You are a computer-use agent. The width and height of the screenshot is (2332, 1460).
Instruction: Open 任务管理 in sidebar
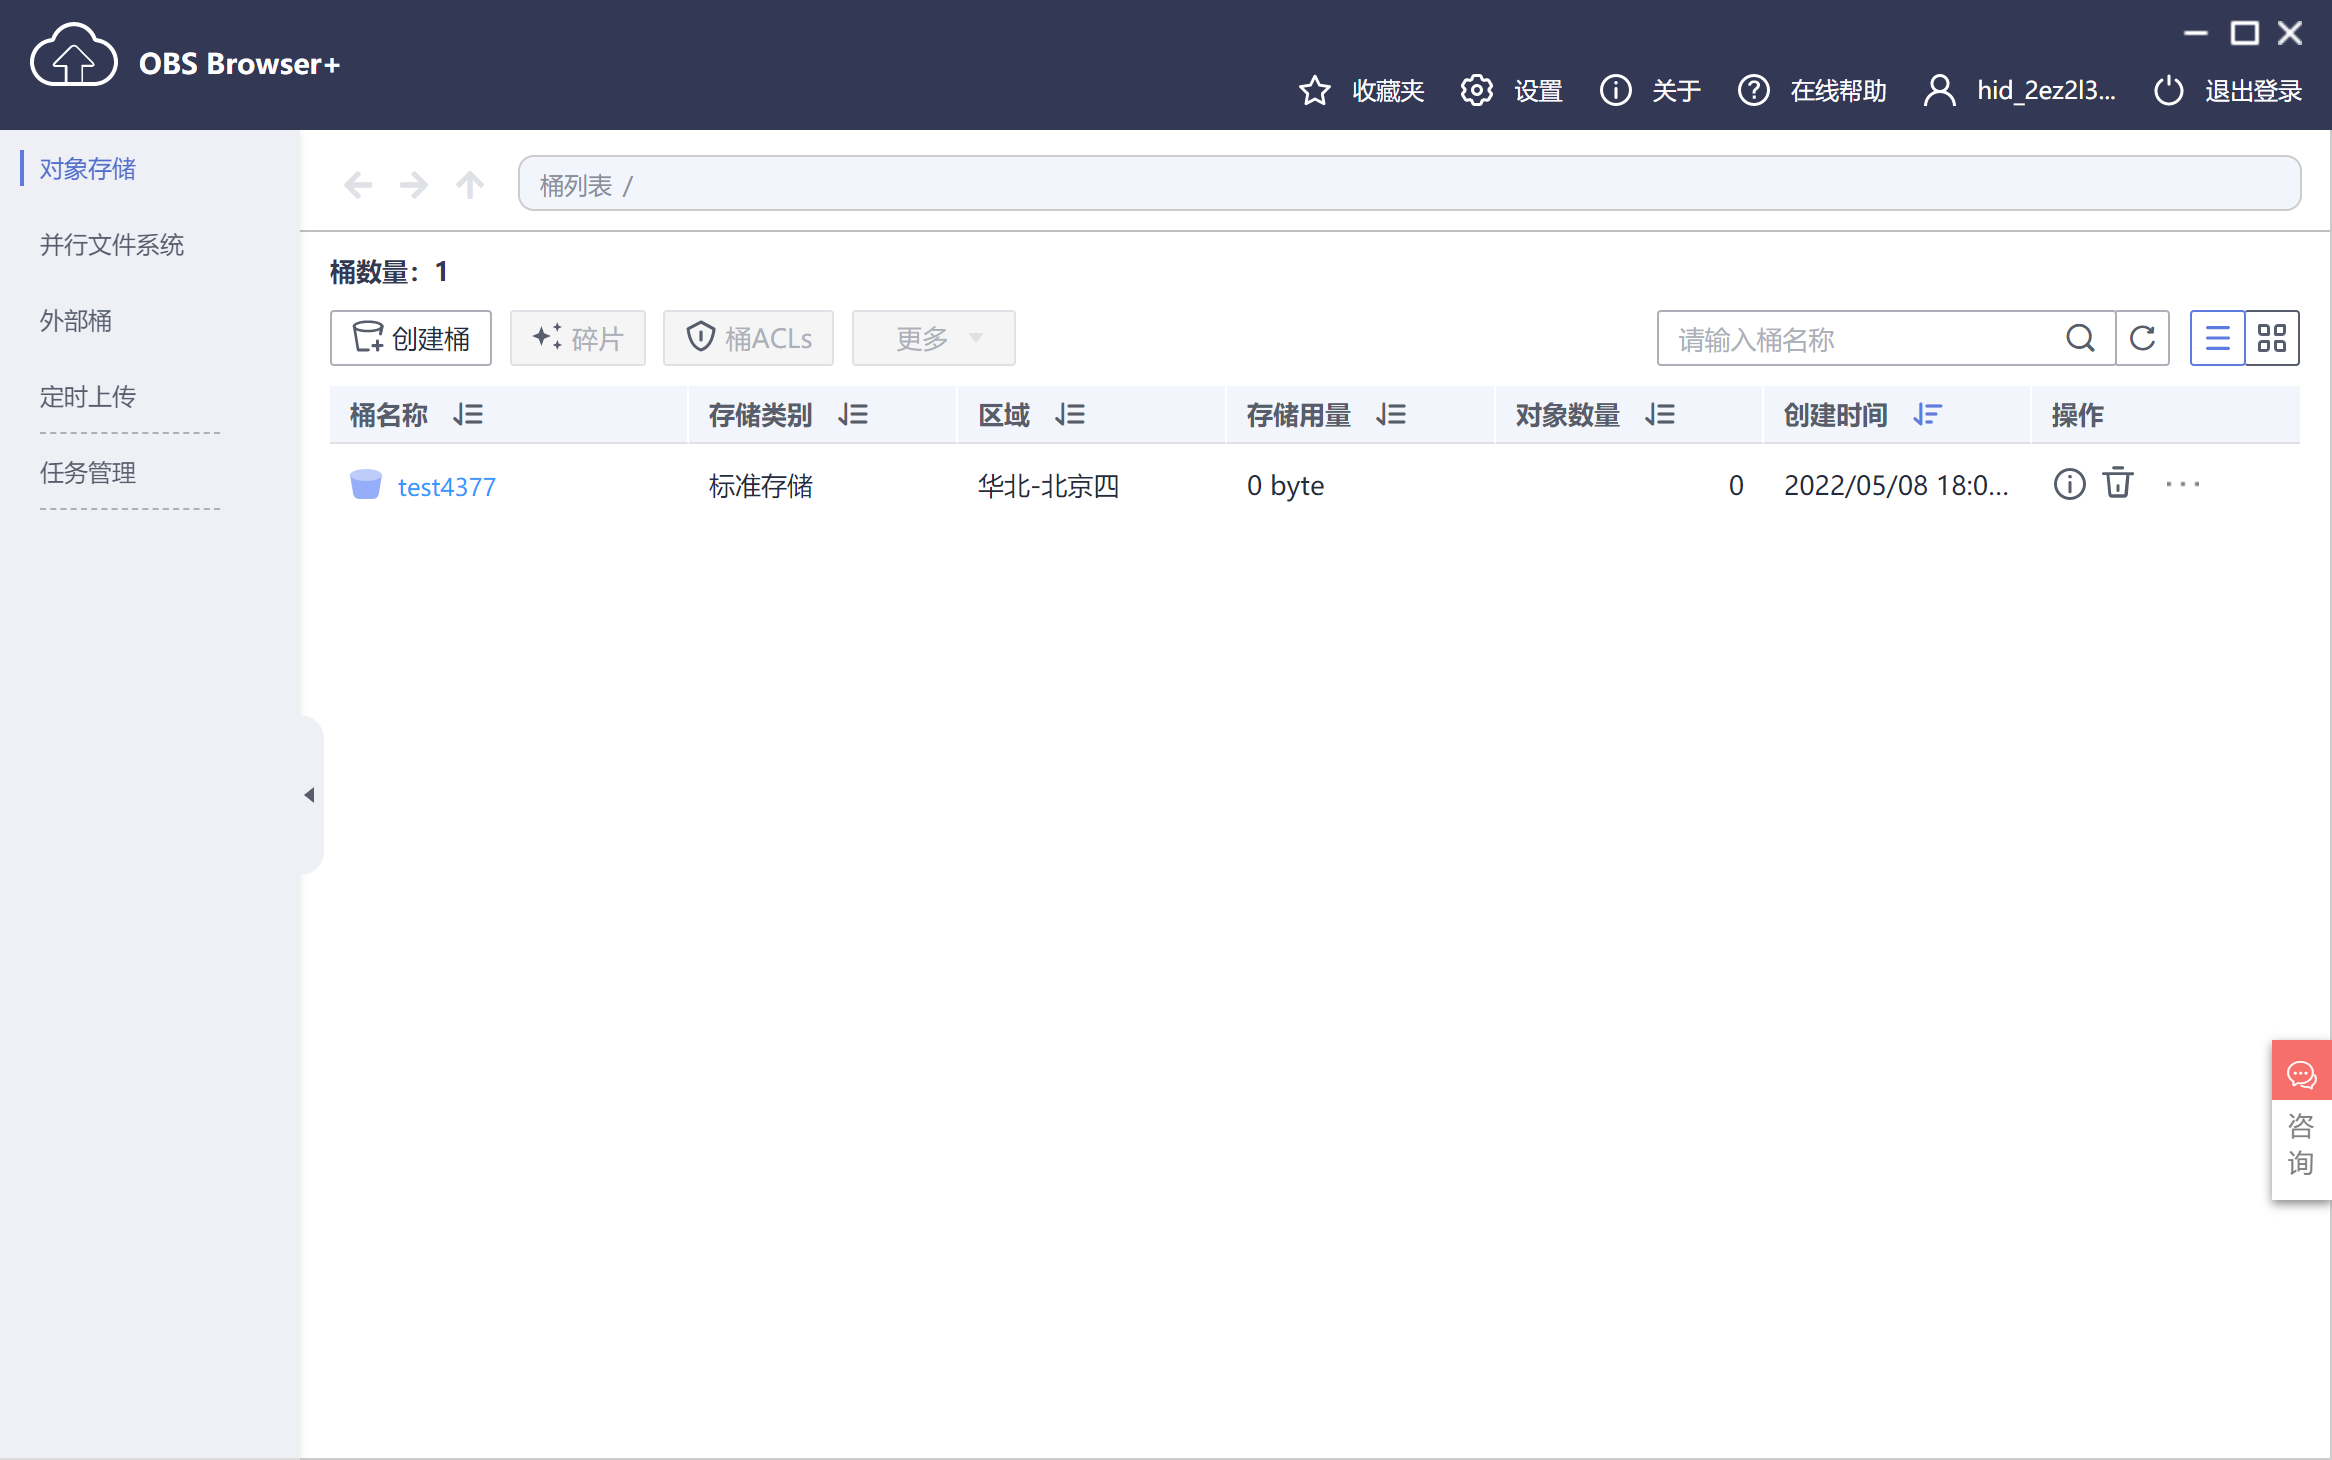click(x=88, y=473)
